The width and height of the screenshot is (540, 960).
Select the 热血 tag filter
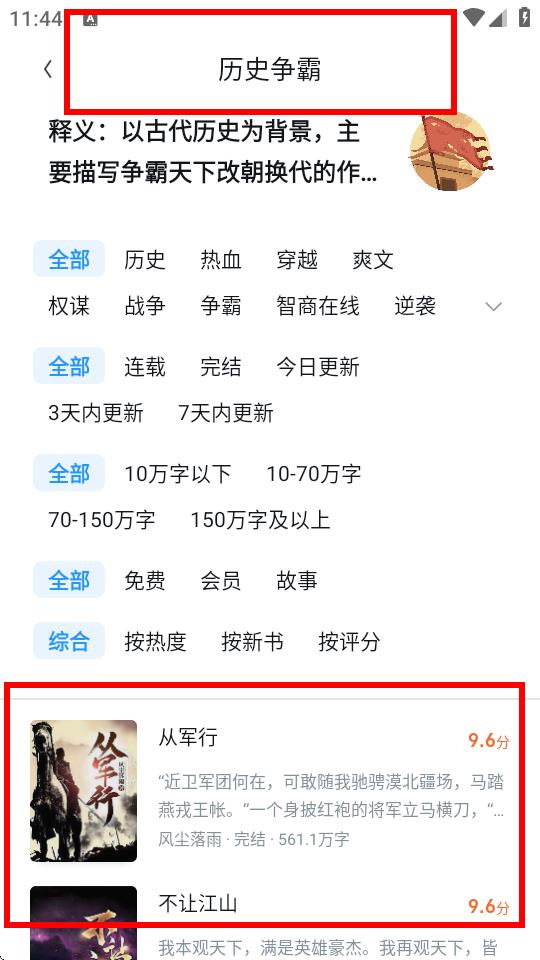pyautogui.click(x=221, y=260)
